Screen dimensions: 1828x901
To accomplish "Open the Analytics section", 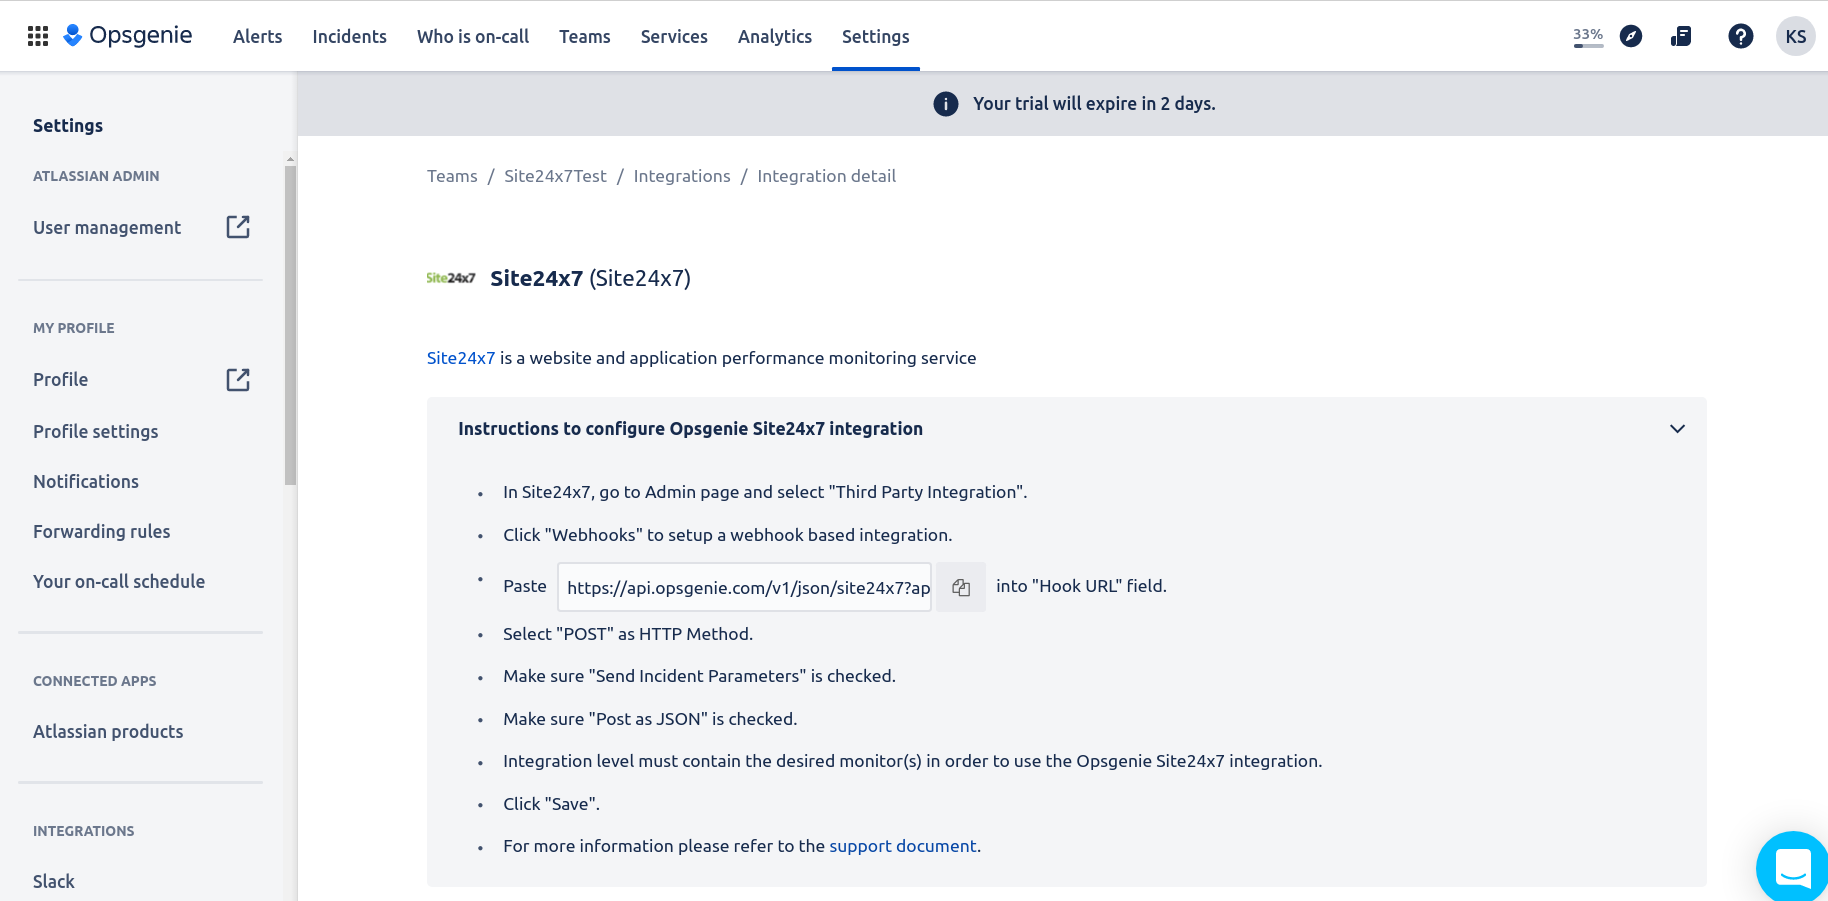I will 775,36.
